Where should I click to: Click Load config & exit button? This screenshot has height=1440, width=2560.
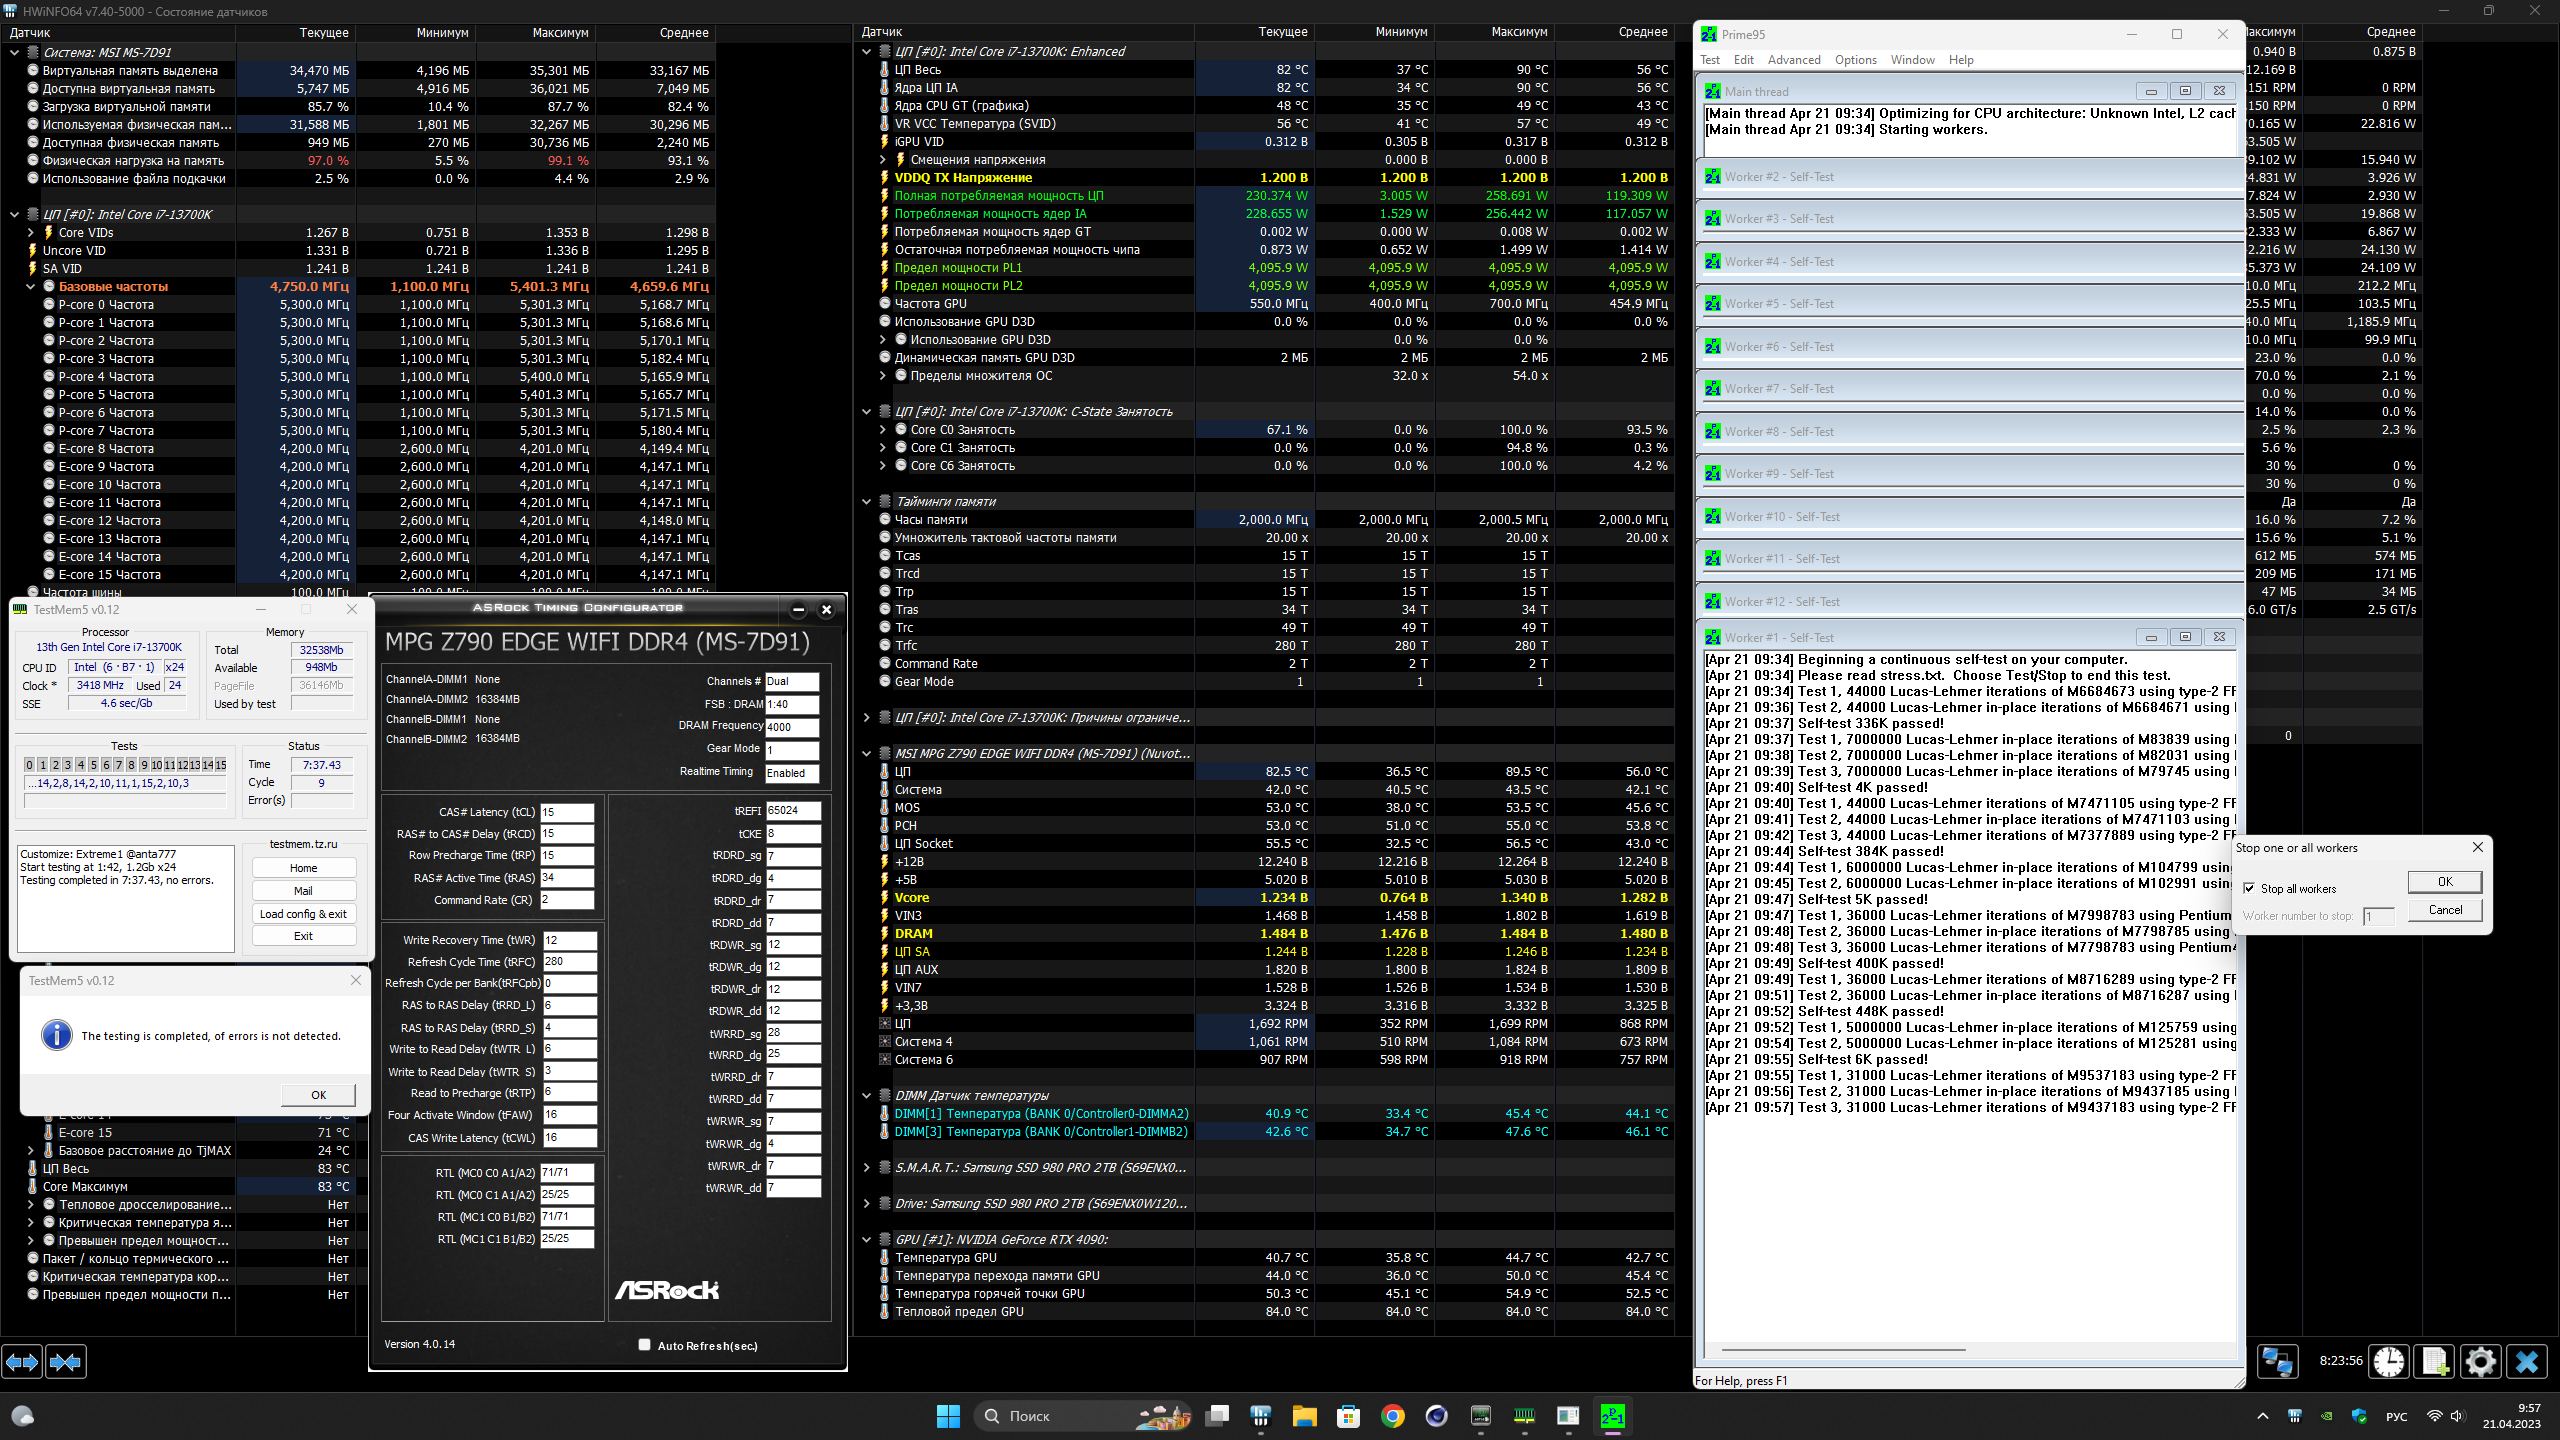[303, 914]
